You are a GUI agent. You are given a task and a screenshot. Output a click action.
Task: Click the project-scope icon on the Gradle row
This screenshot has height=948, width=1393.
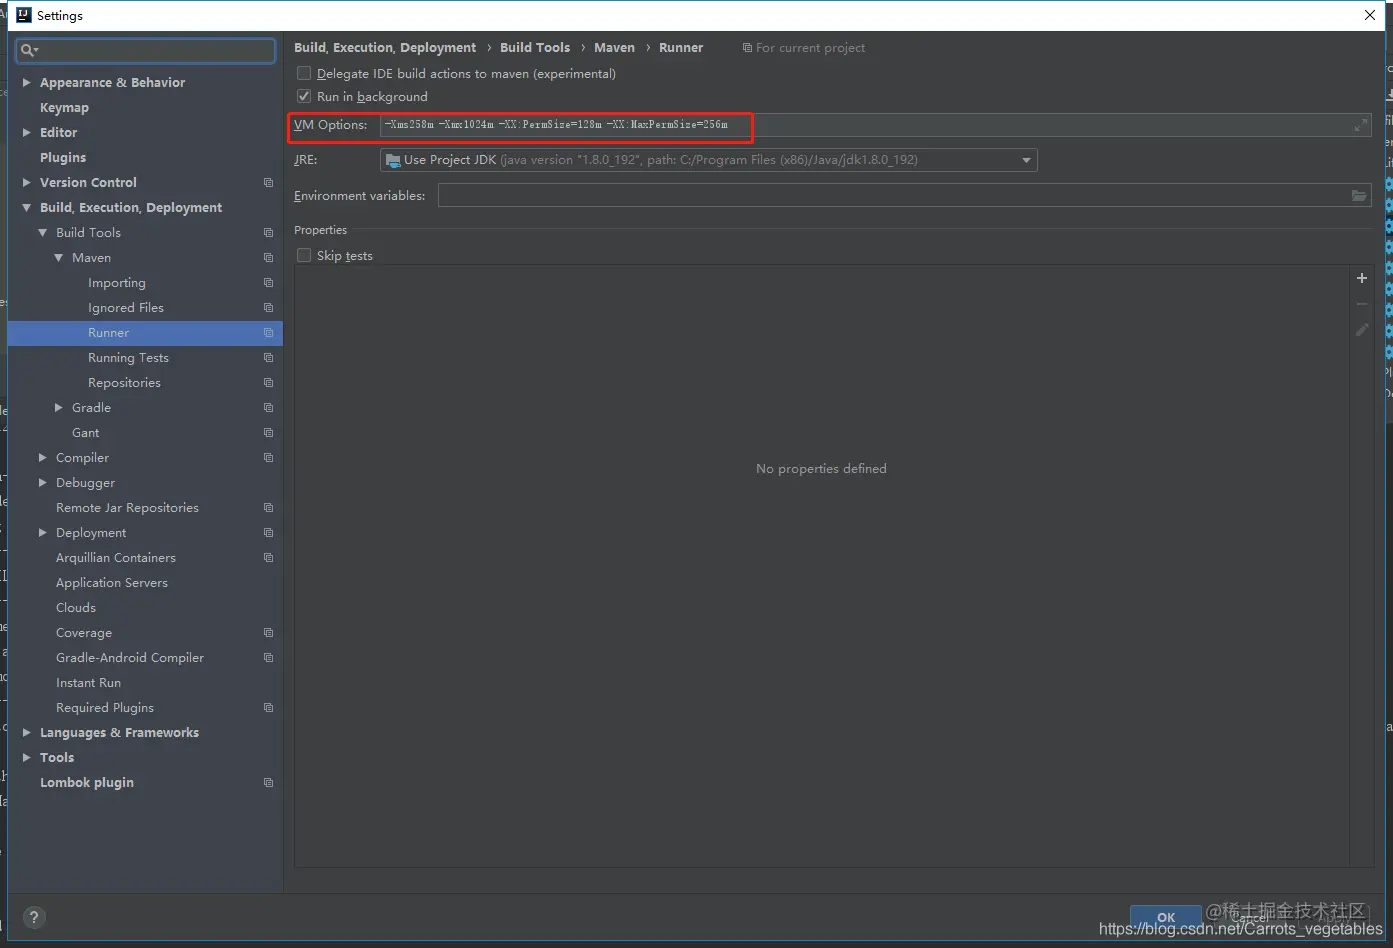click(268, 408)
